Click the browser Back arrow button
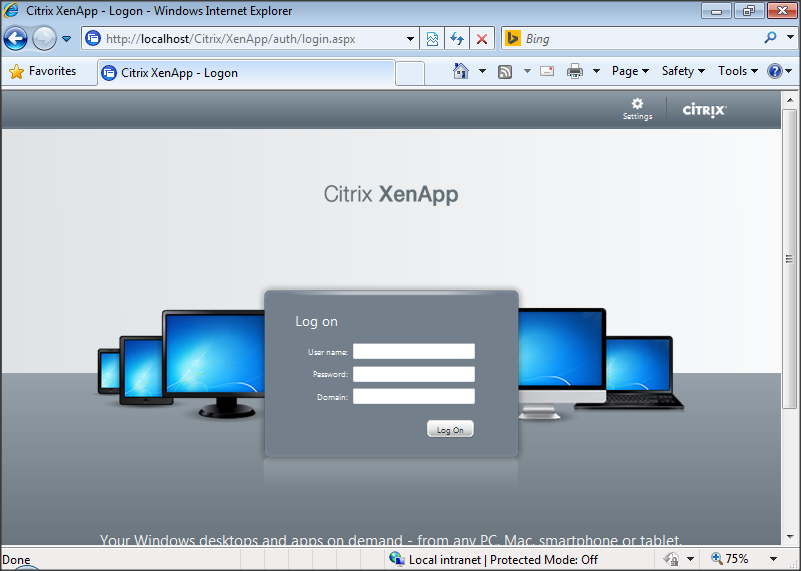The height and width of the screenshot is (571, 801). [x=15, y=39]
